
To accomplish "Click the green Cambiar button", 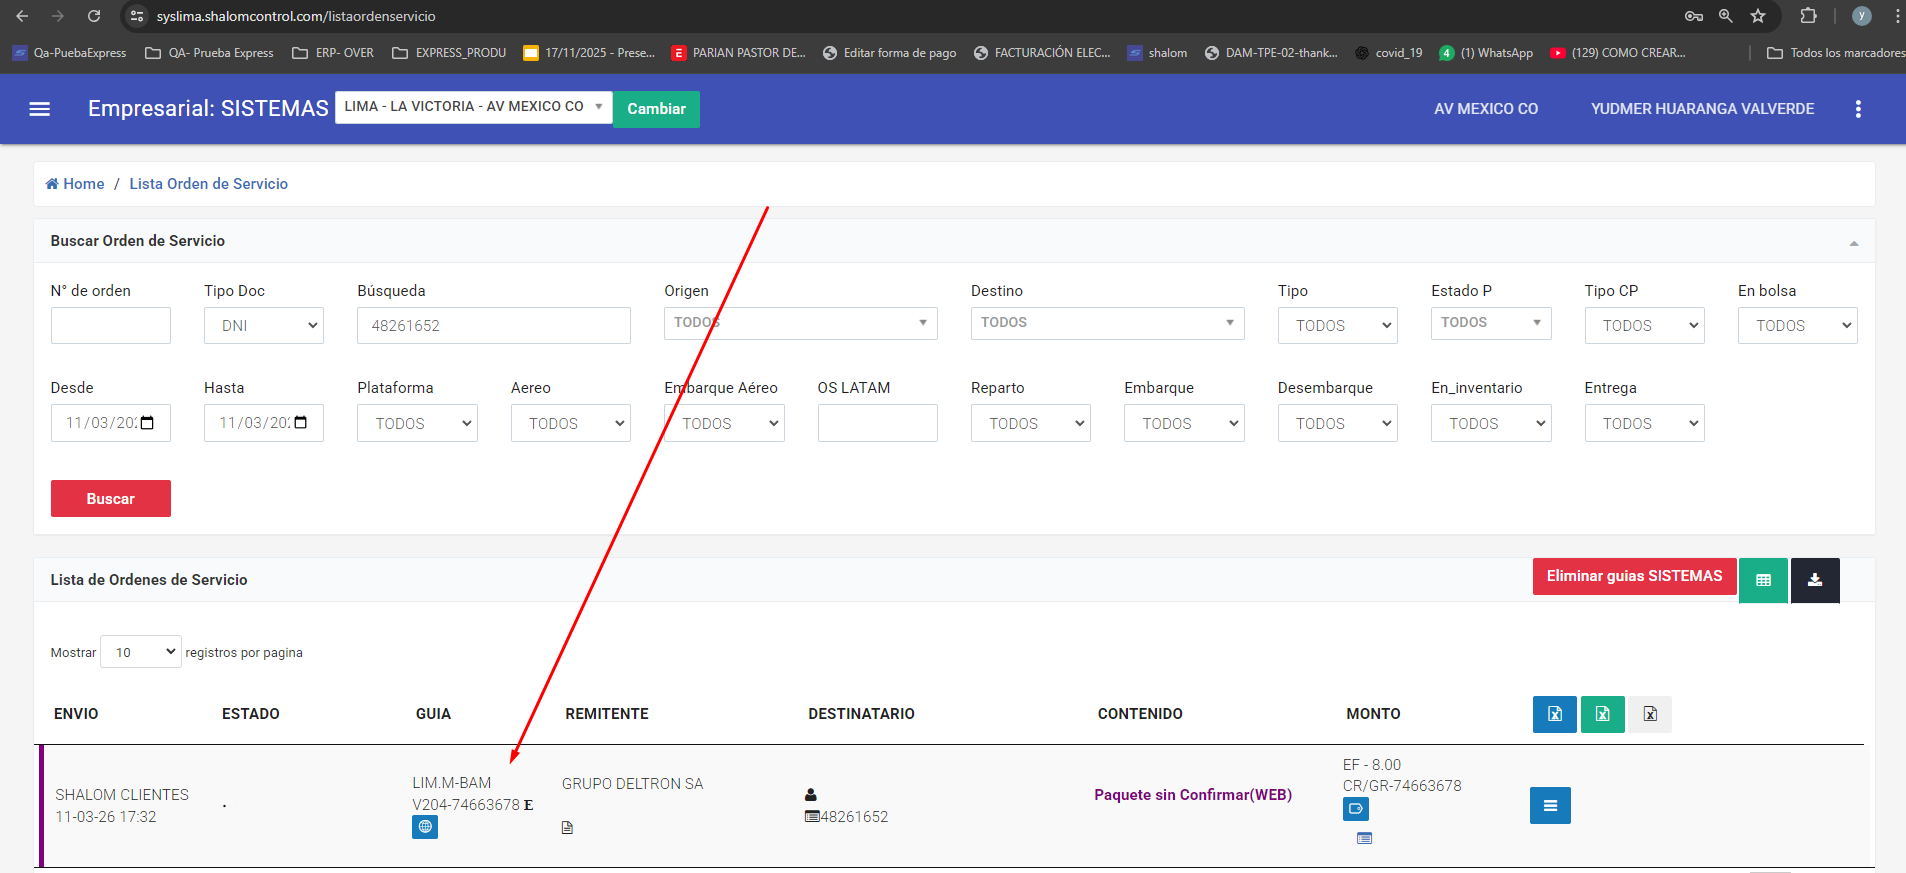I will (656, 109).
